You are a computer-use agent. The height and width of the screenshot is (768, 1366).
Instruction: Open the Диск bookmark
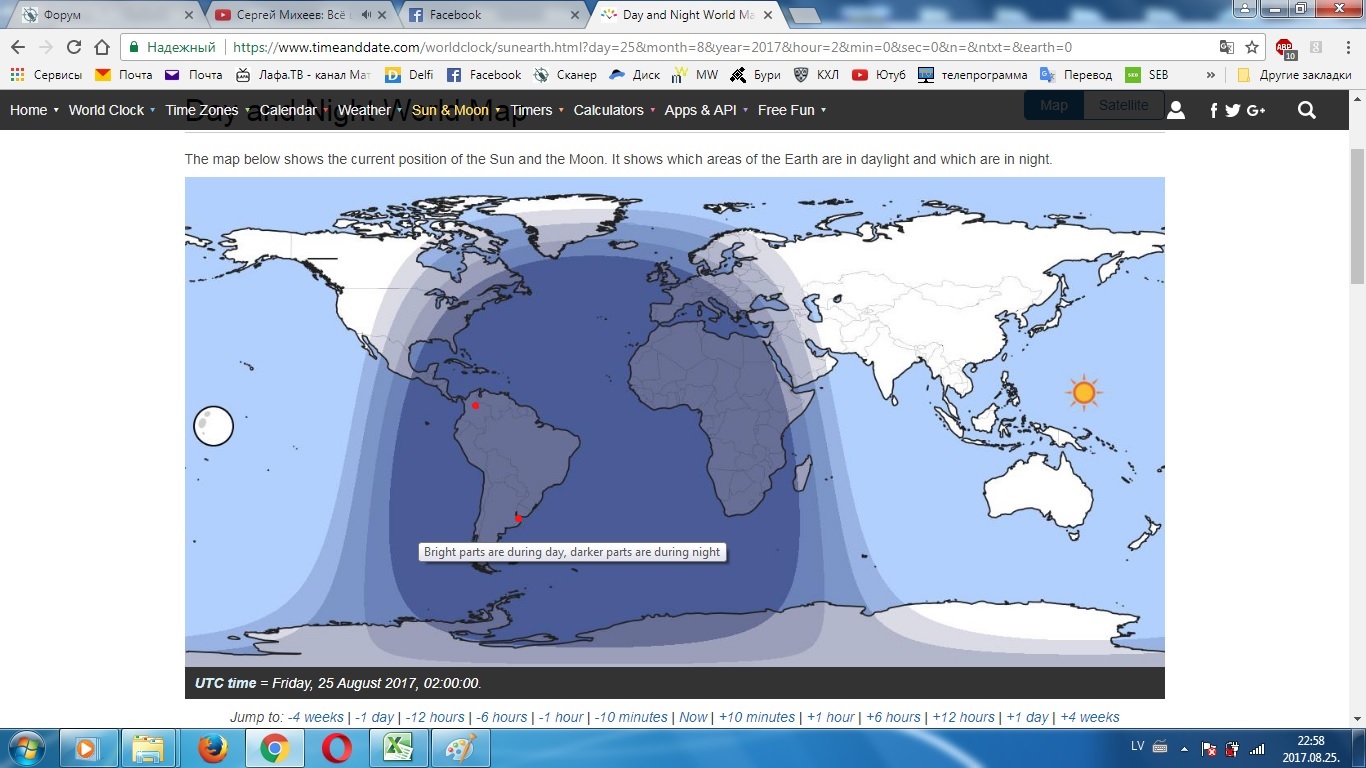(x=635, y=75)
